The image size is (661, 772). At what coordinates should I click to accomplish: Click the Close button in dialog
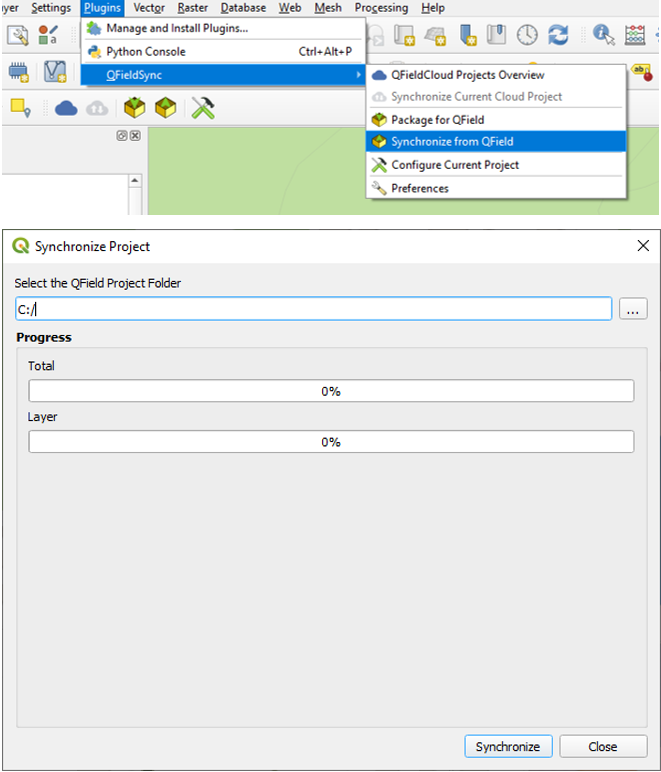point(603,746)
